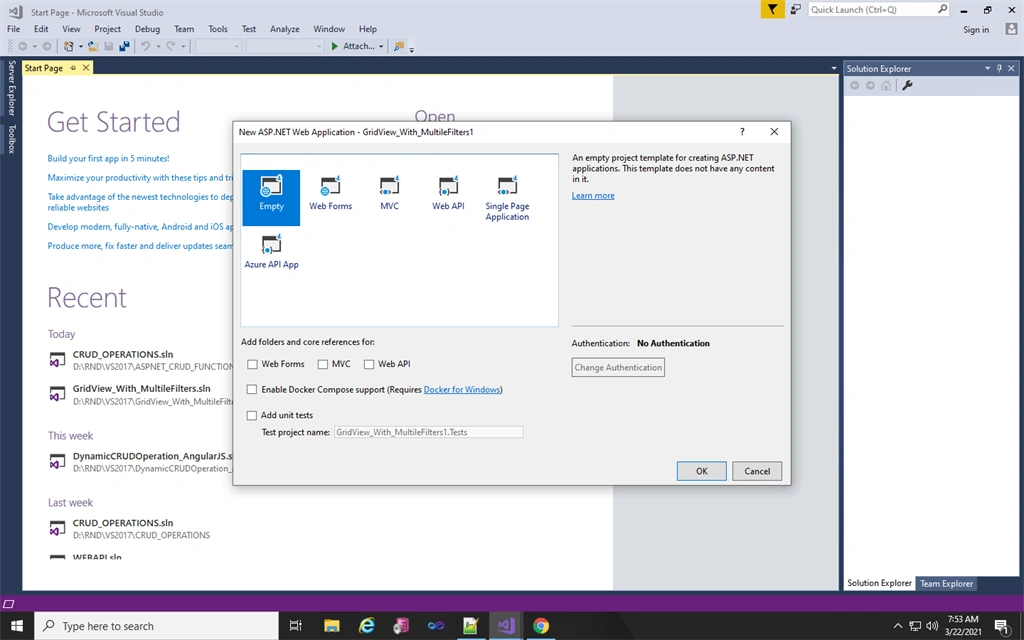
Task: Select the Web API project template icon
Action: coord(448,186)
